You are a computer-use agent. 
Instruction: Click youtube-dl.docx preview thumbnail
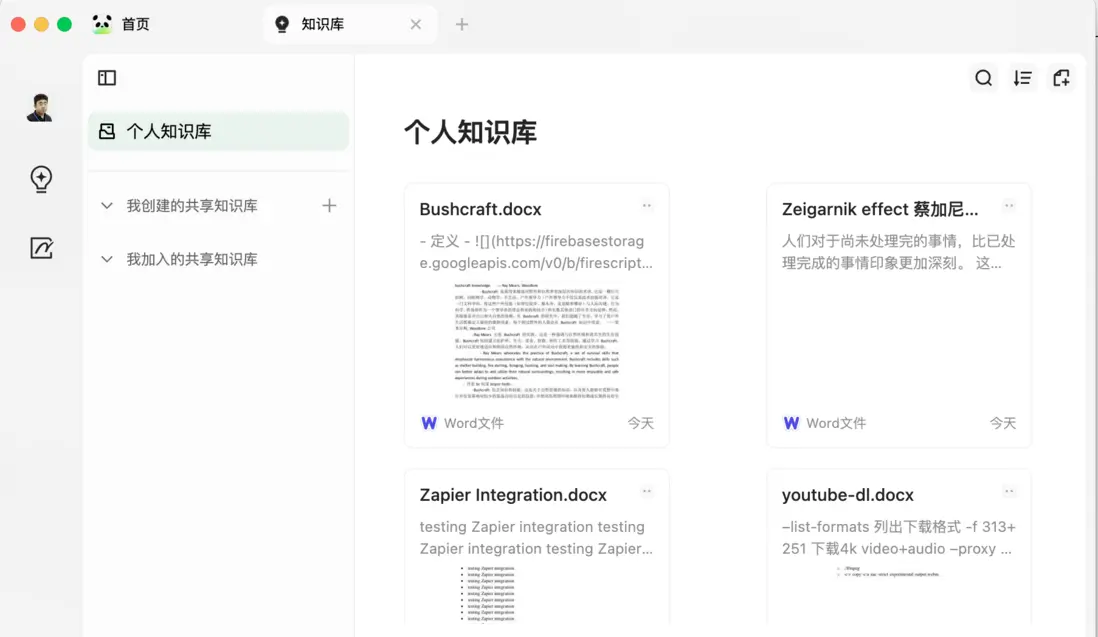click(890, 573)
